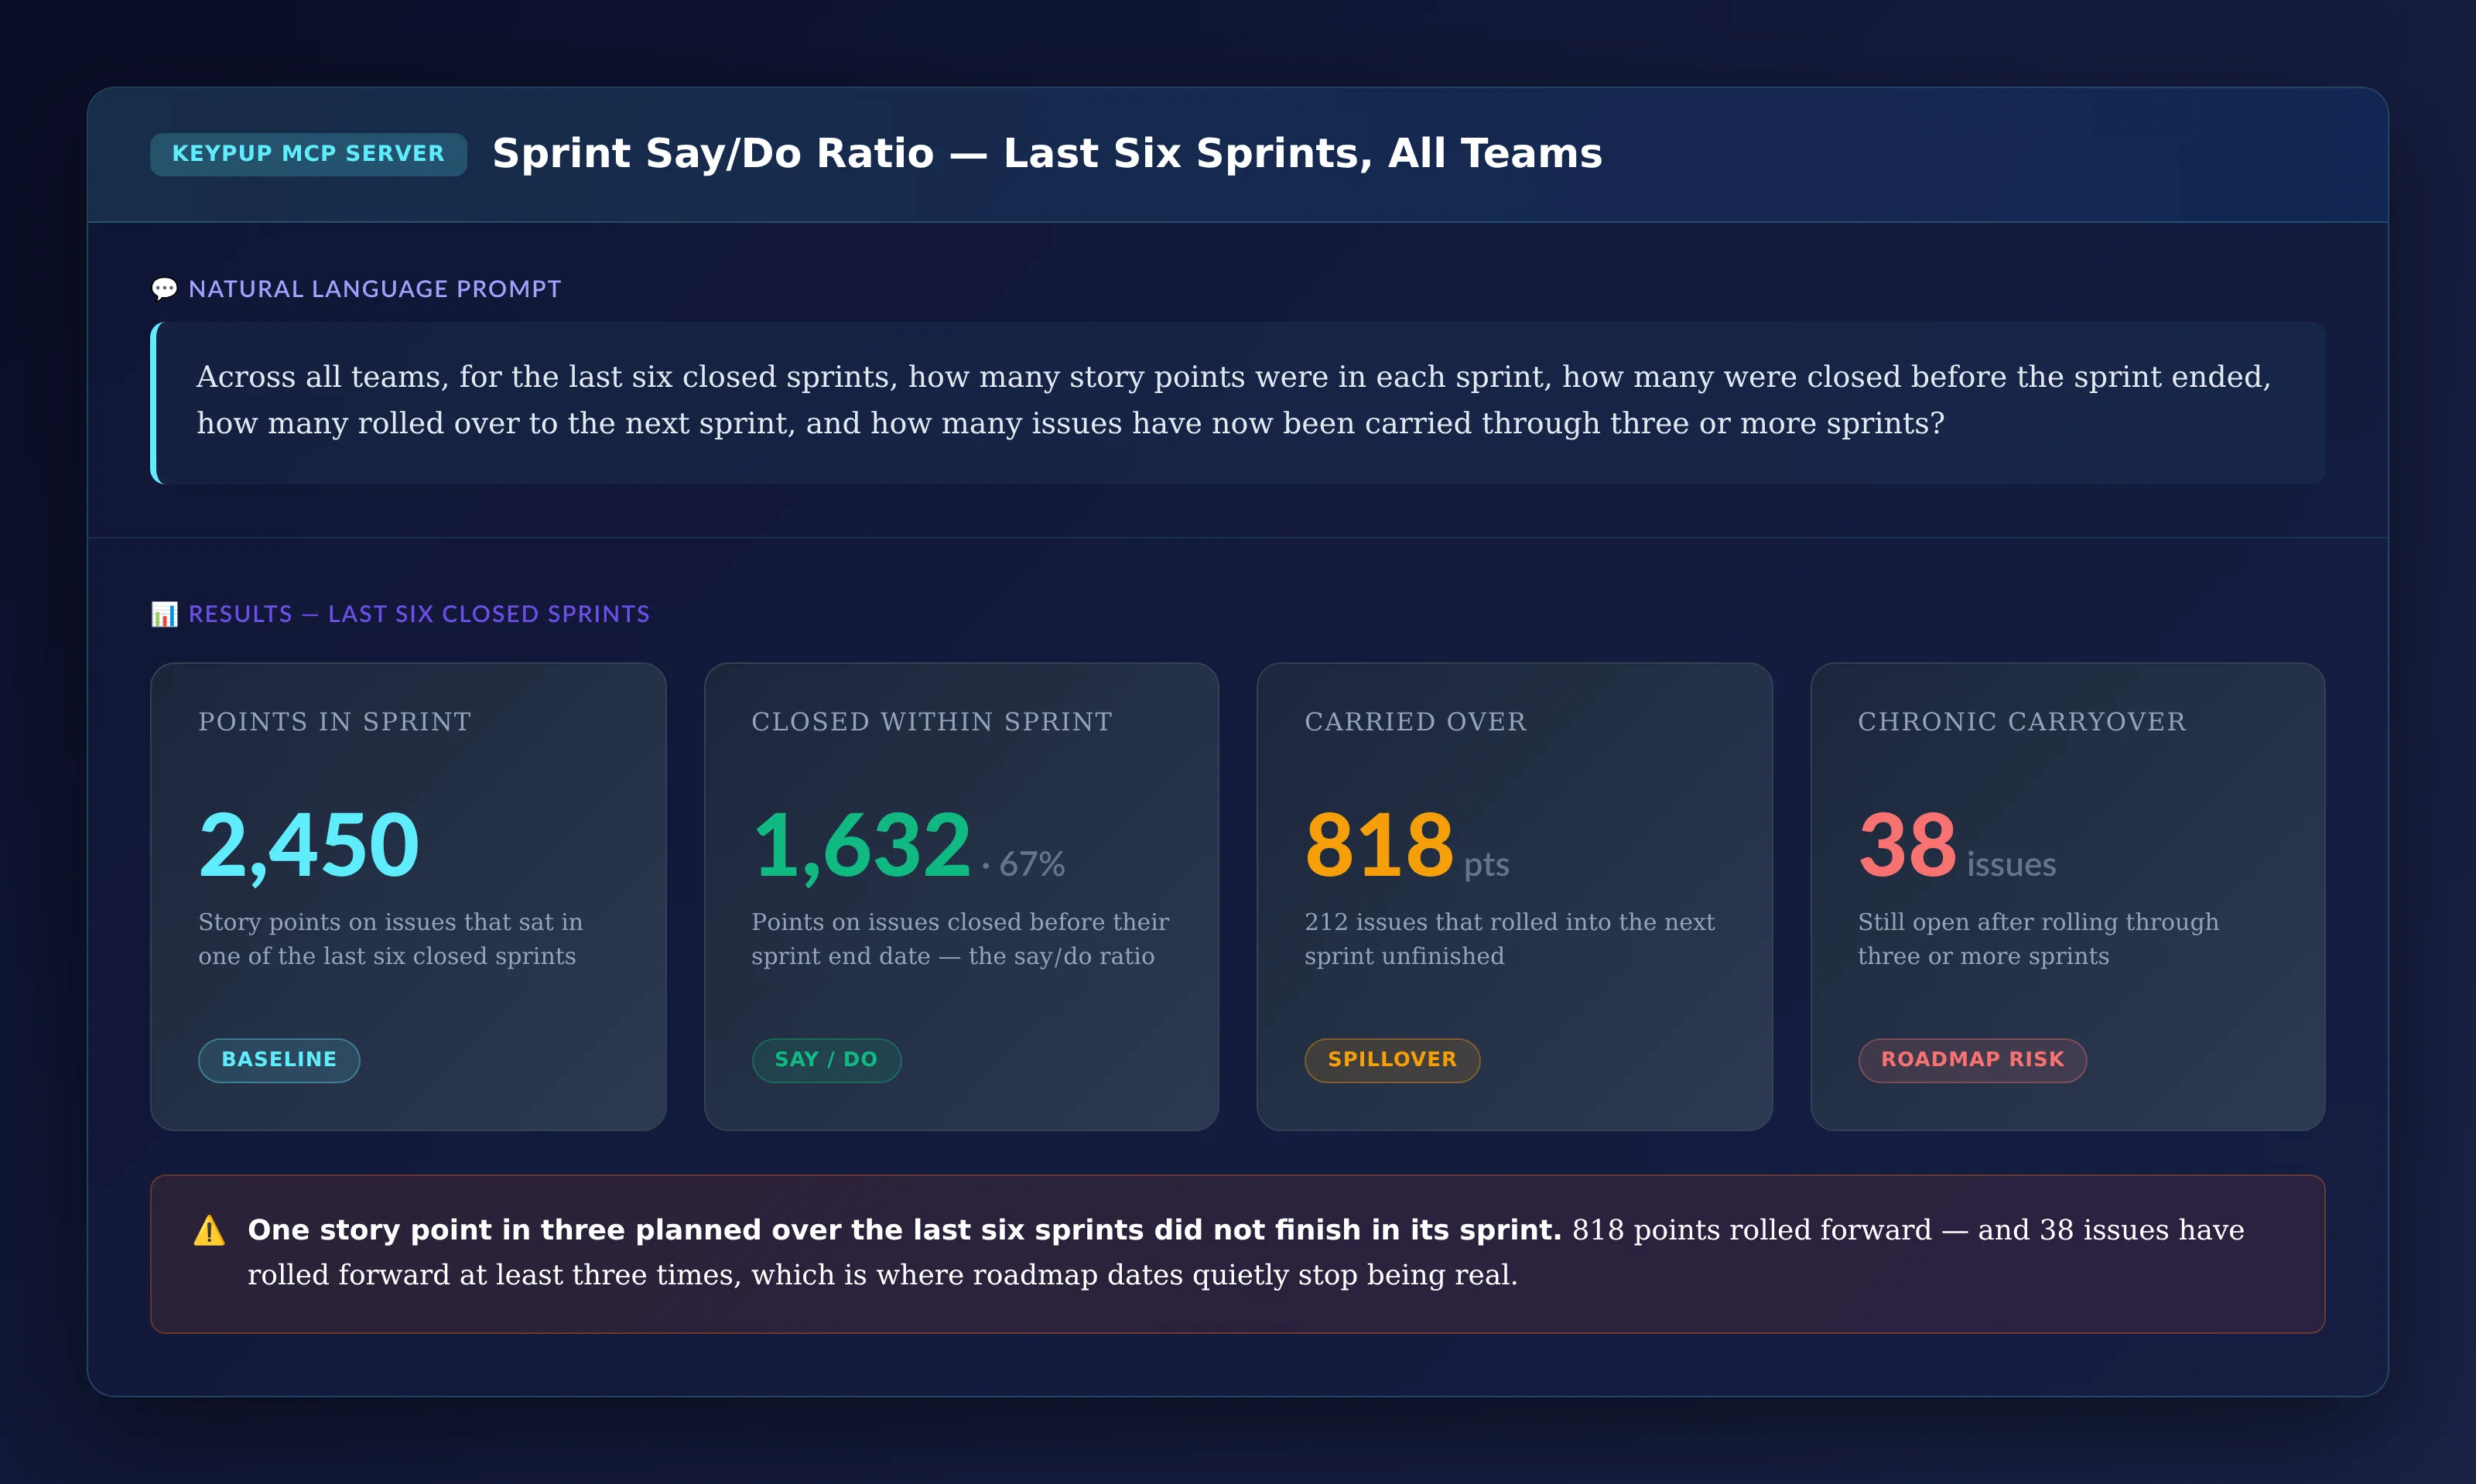Click the bold "One story point in three planned" warning
Screen dimensions: 2476x1484
point(904,1230)
